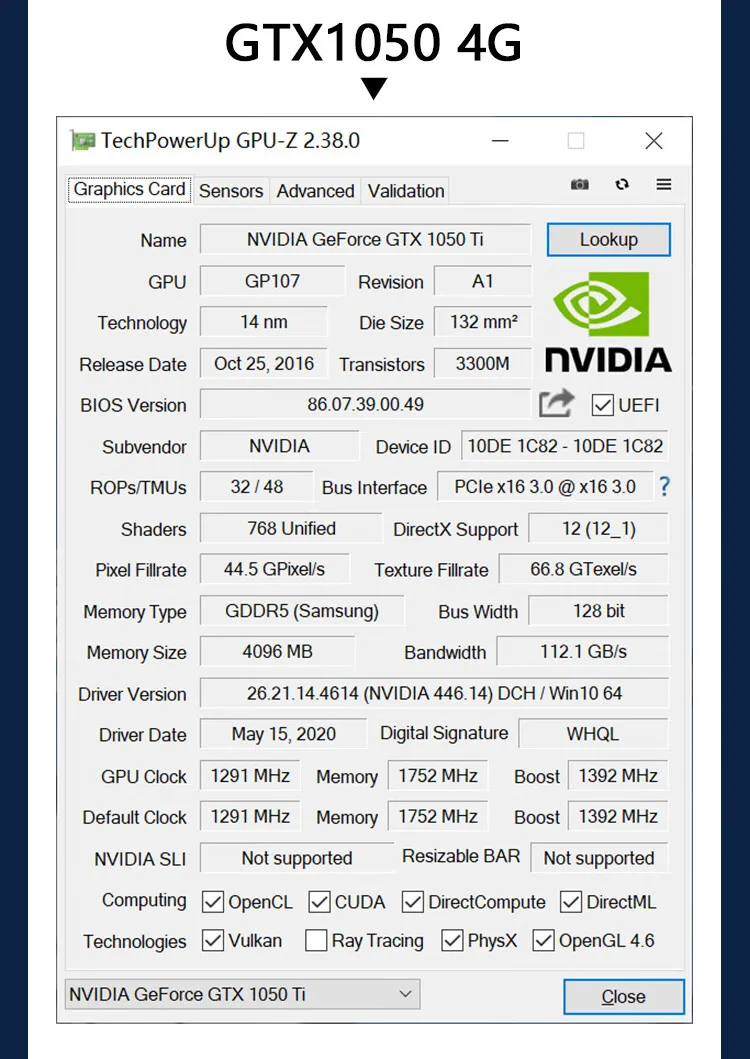Click the refresh icon in GPU-Z
The height and width of the screenshot is (1059, 750).
pyautogui.click(x=622, y=184)
